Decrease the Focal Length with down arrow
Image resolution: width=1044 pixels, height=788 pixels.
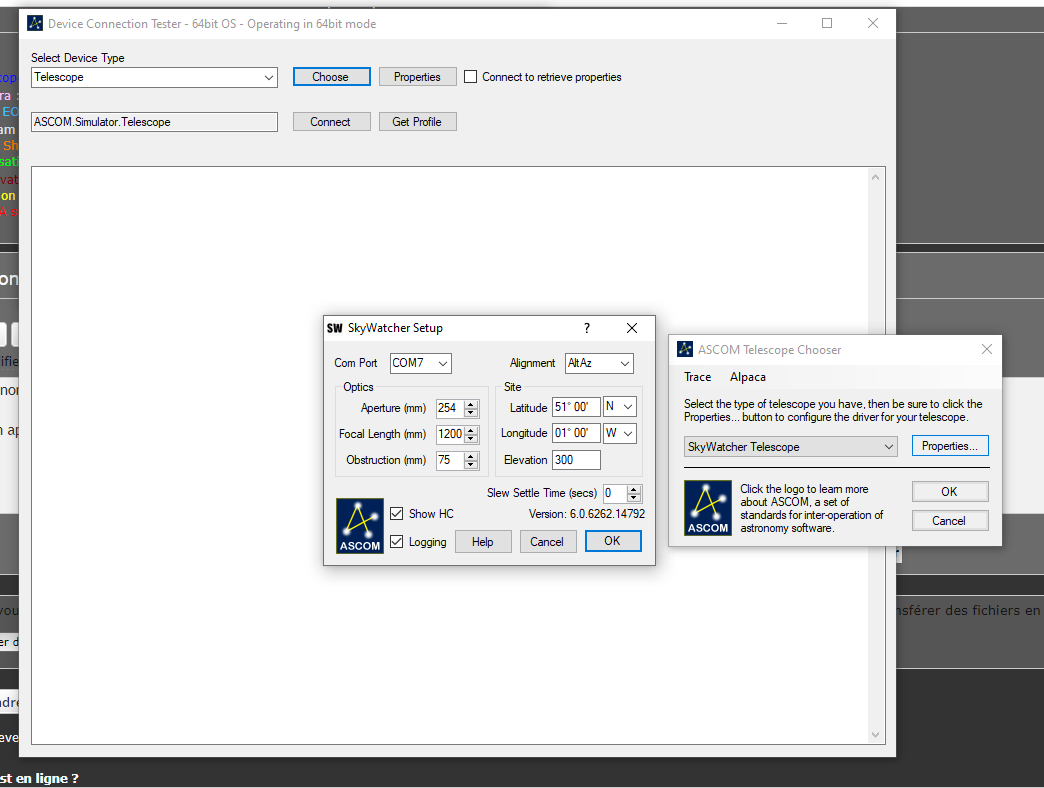(471, 439)
